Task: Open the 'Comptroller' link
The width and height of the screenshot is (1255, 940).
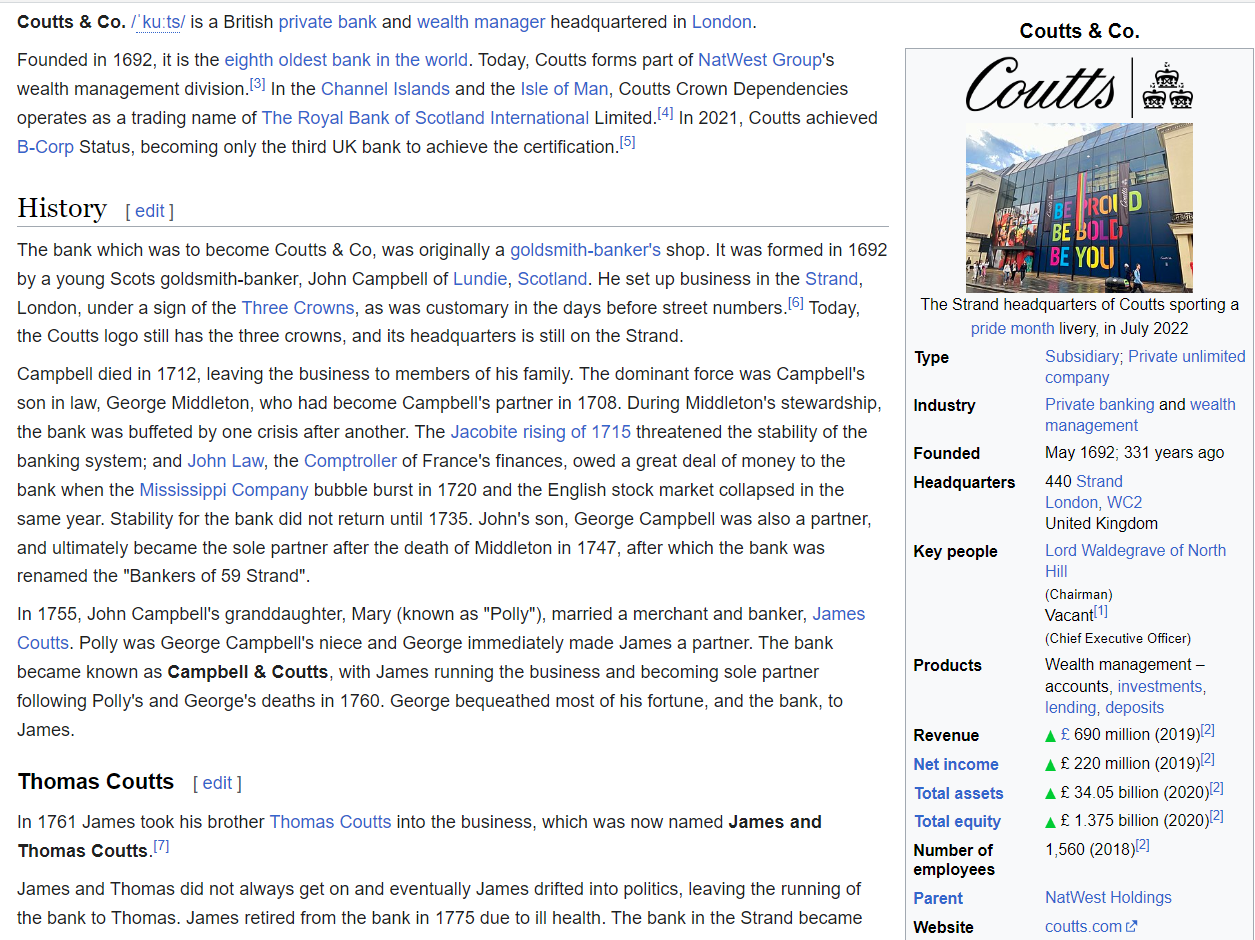Action: coord(351,462)
